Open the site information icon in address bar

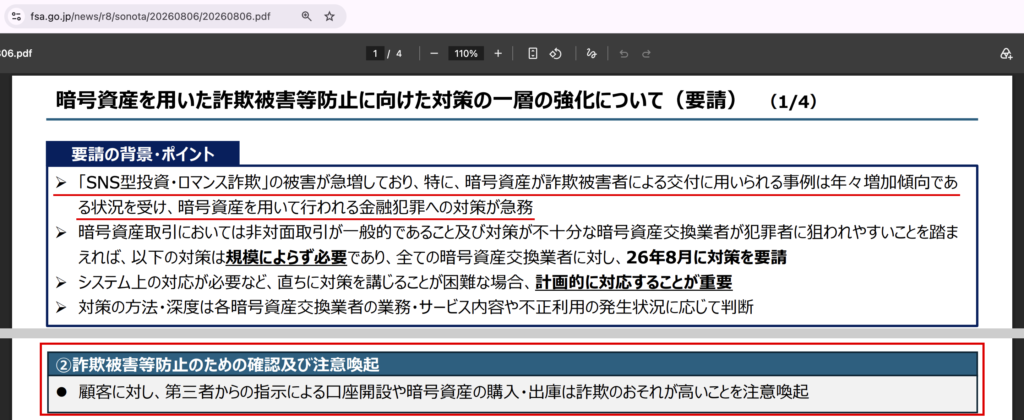(17, 16)
